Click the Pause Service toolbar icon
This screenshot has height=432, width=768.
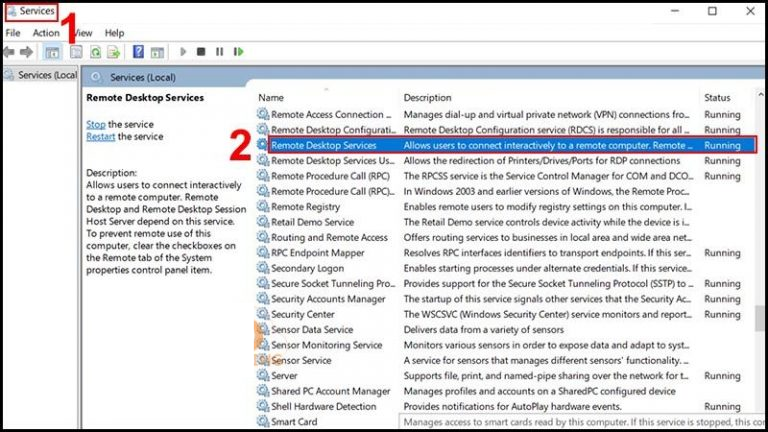pos(219,51)
